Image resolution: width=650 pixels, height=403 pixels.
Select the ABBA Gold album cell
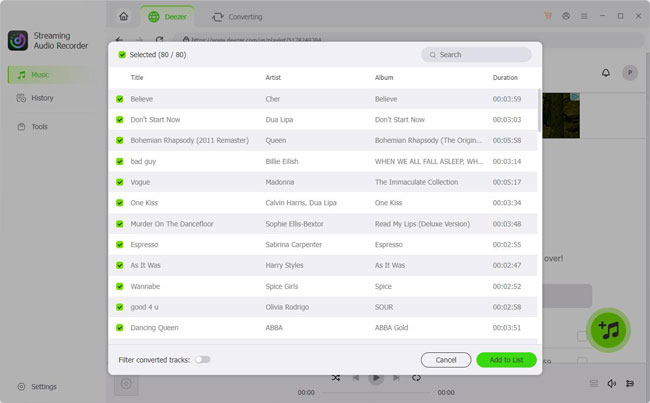coord(391,328)
